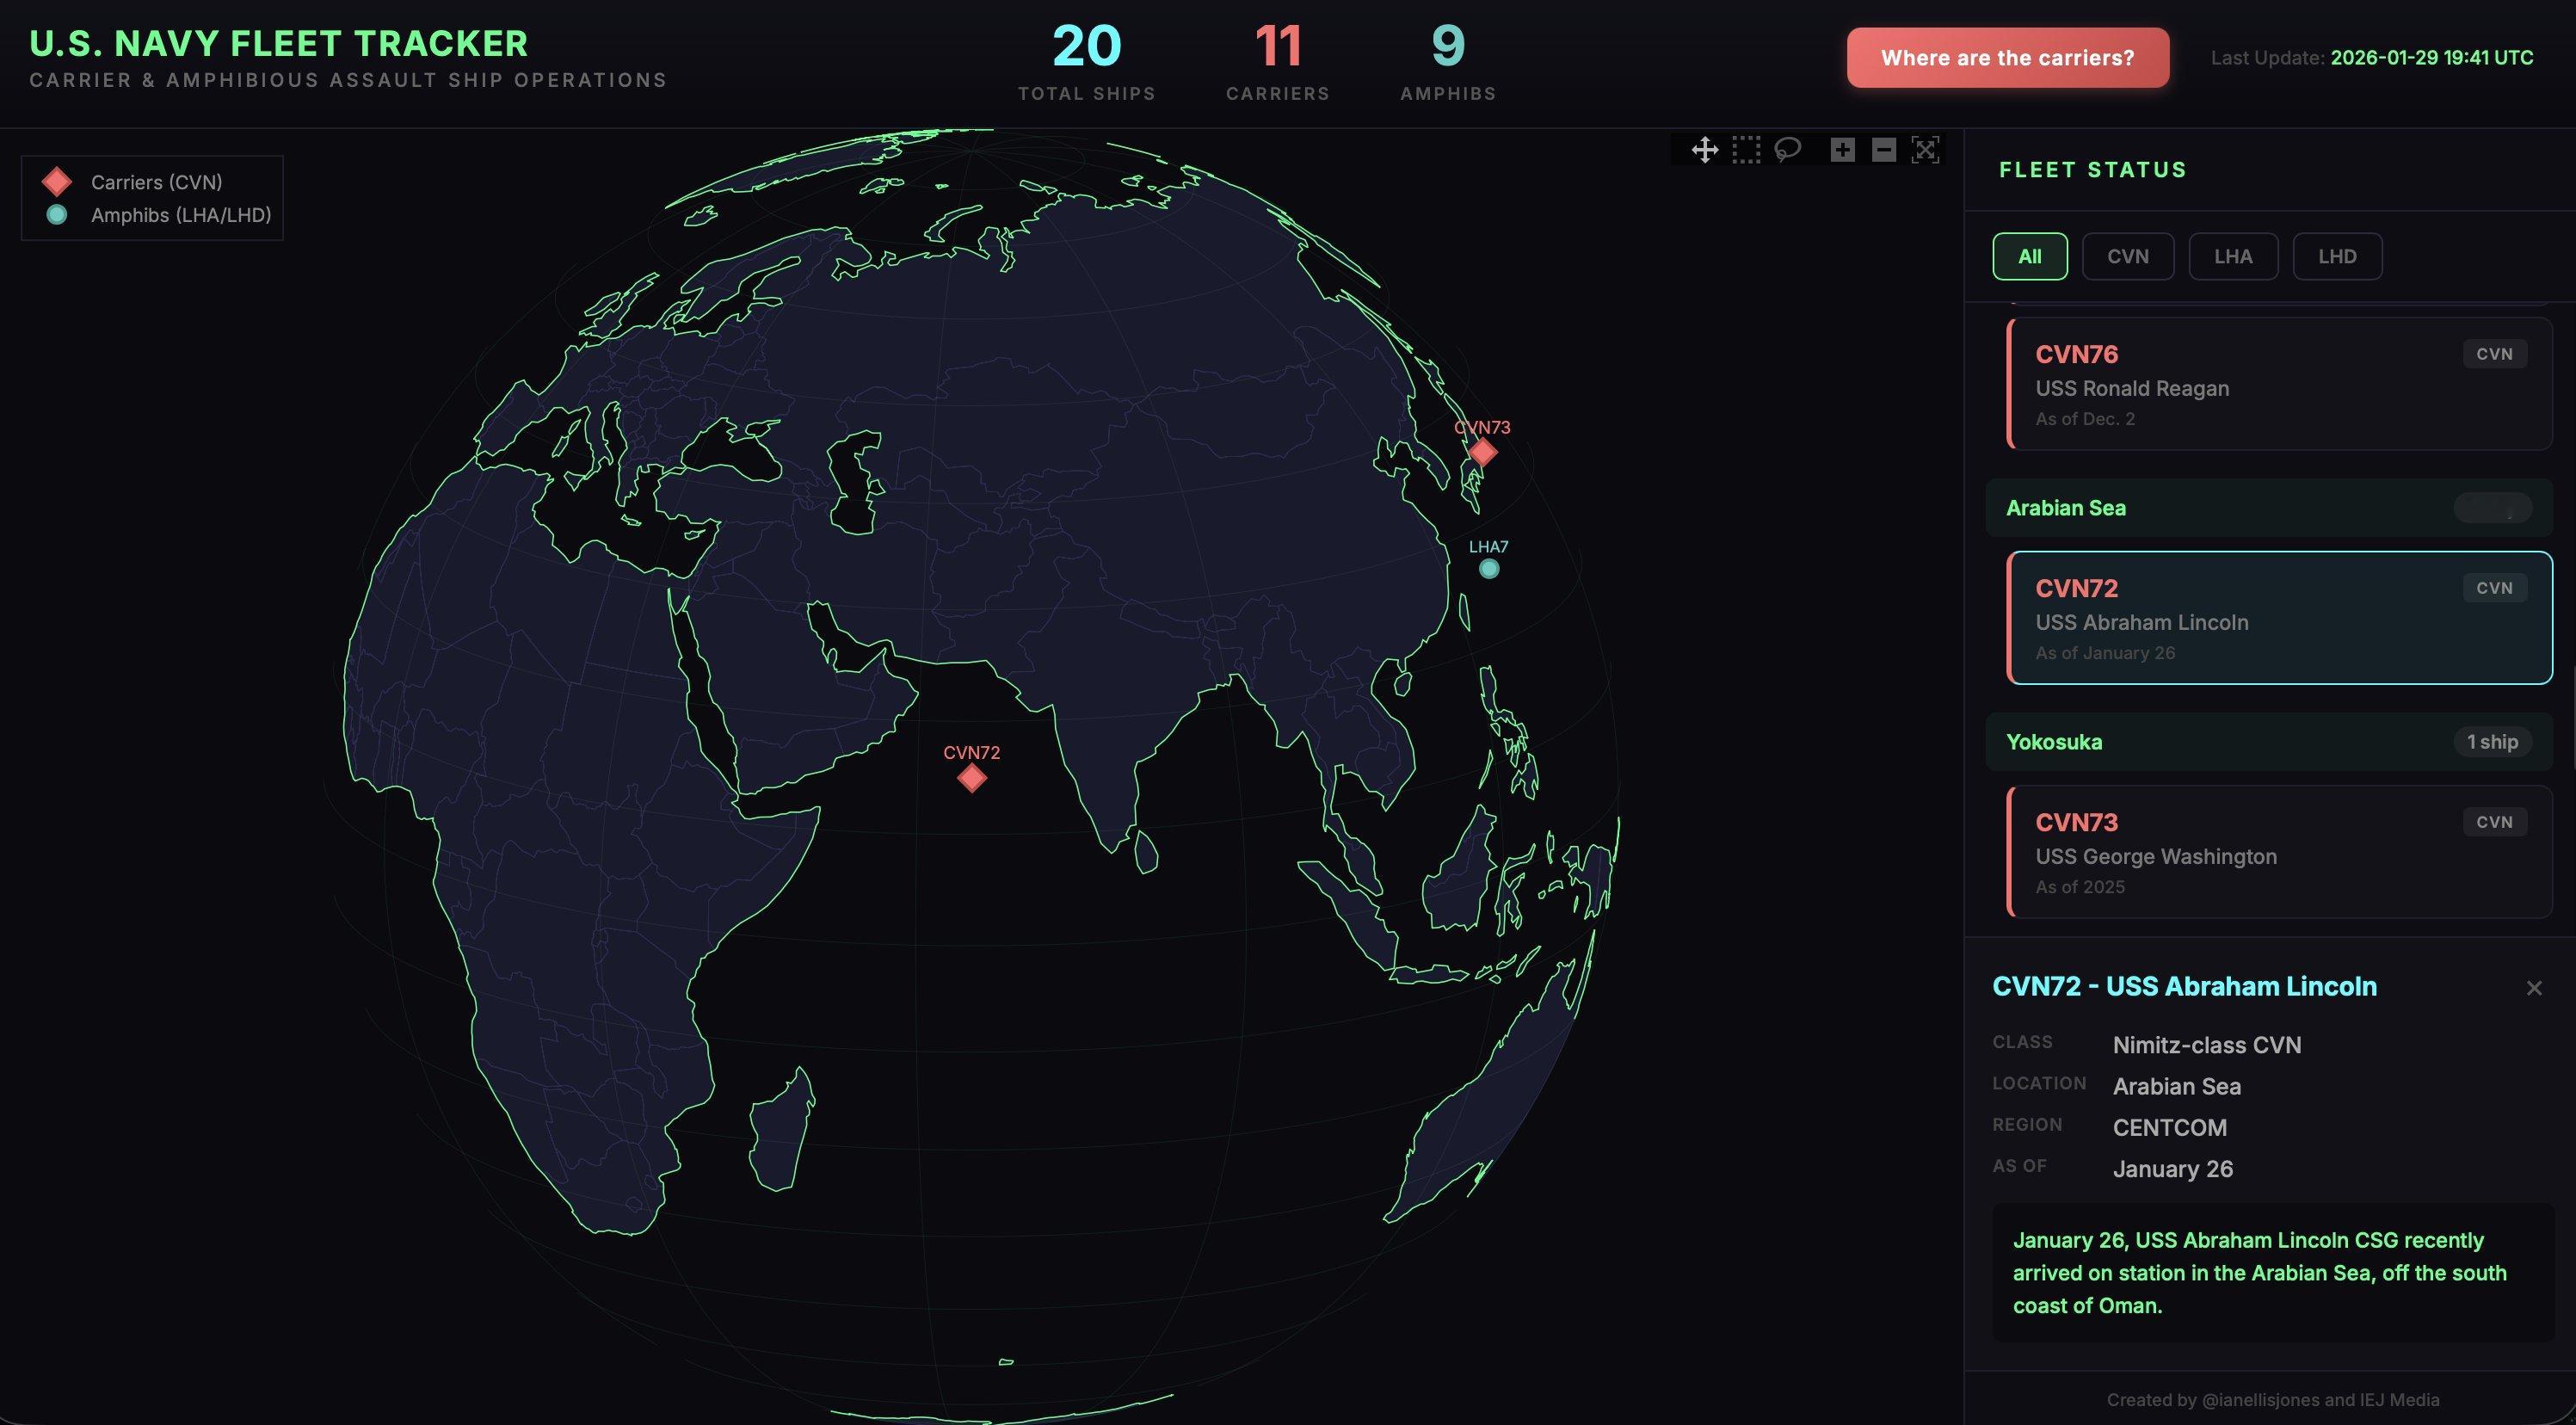
Task: Filter fleet list by LHD
Action: (2336, 256)
